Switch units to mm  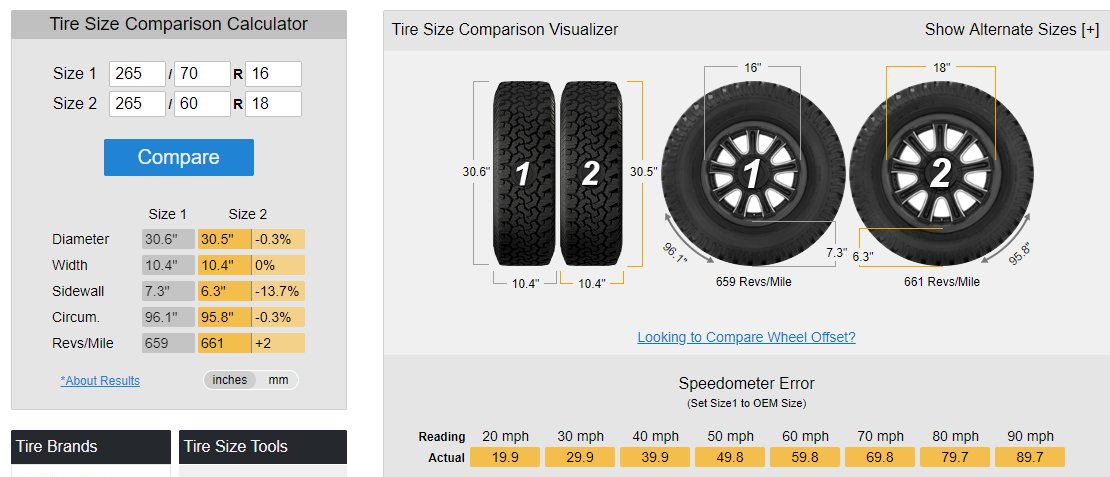click(x=278, y=380)
